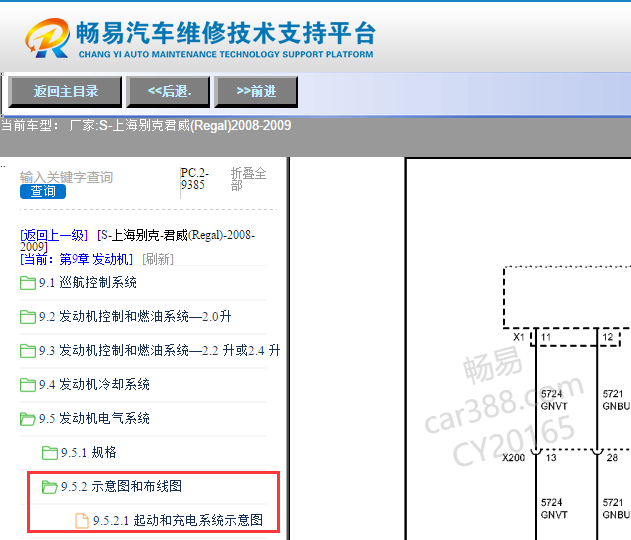Click the PC.2-9385 label
Image resolution: width=631 pixels, height=540 pixels.
(194, 179)
